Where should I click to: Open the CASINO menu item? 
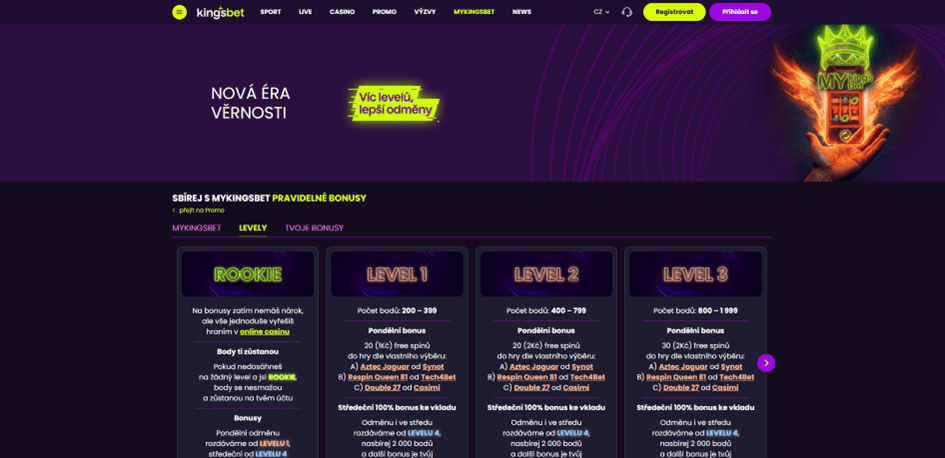[x=342, y=12]
